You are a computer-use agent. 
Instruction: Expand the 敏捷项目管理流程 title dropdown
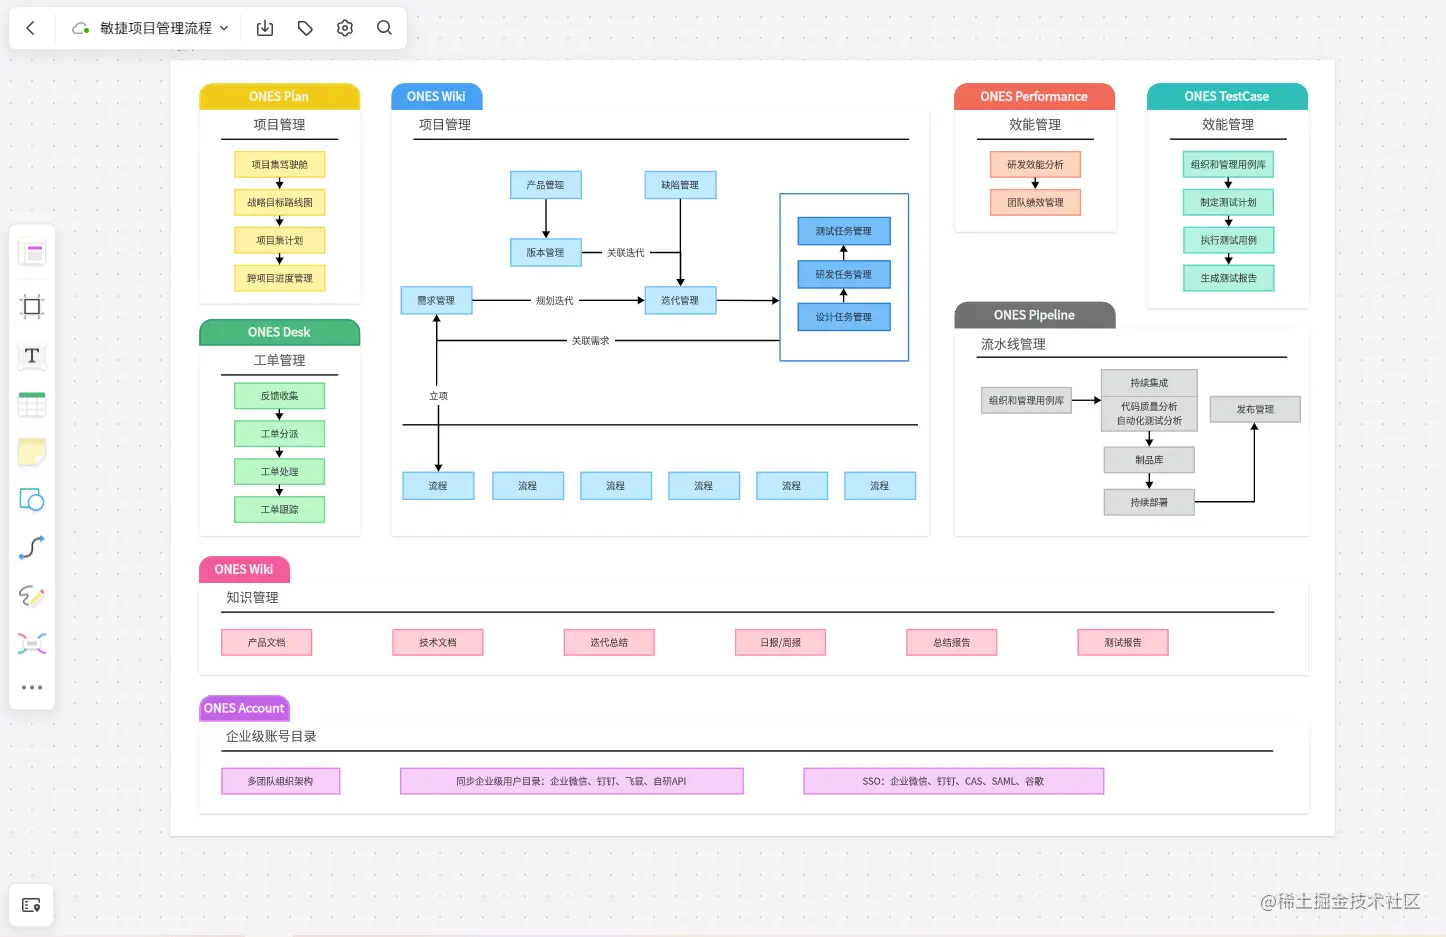224,28
